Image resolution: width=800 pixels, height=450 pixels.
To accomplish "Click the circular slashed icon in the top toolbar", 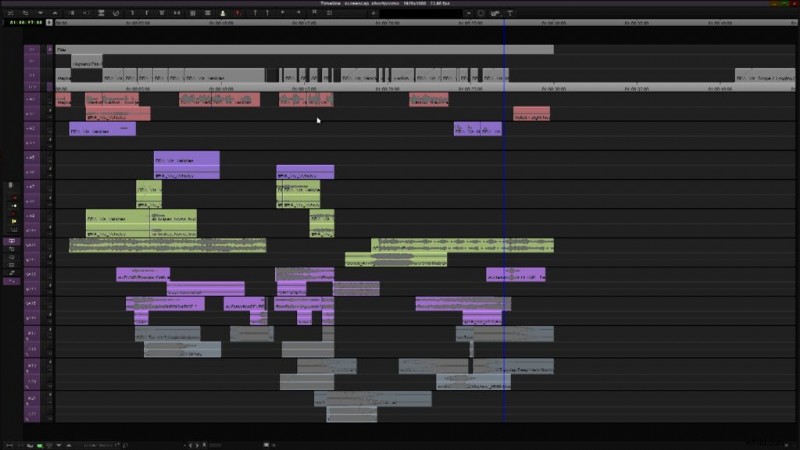I will click(116, 13).
